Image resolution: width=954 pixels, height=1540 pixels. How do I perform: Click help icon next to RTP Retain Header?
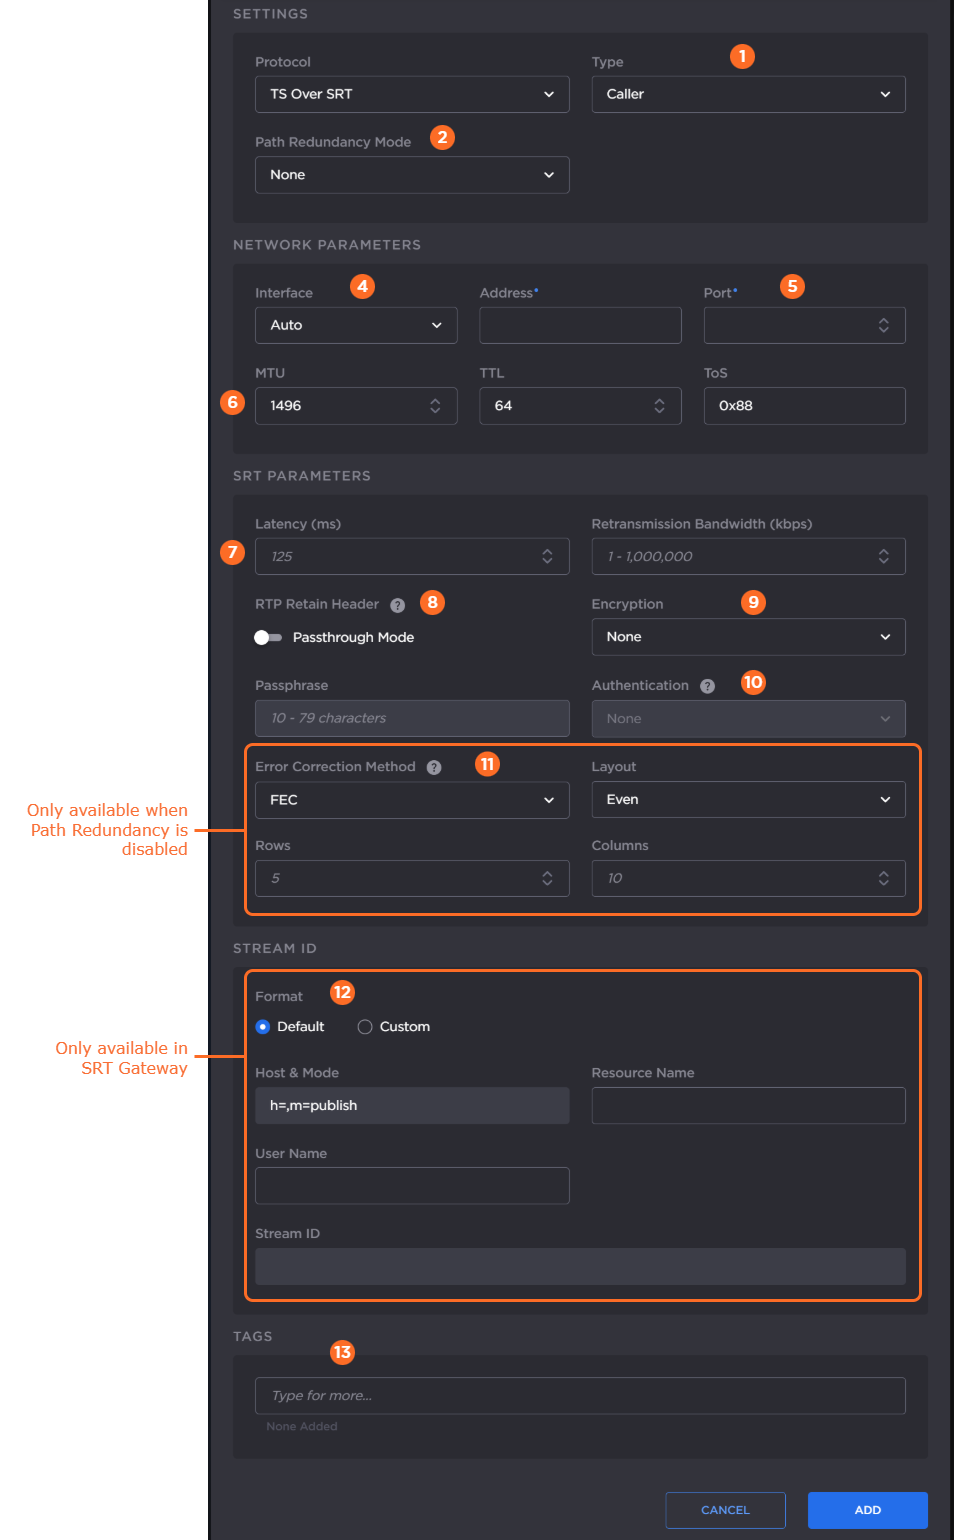tap(397, 605)
